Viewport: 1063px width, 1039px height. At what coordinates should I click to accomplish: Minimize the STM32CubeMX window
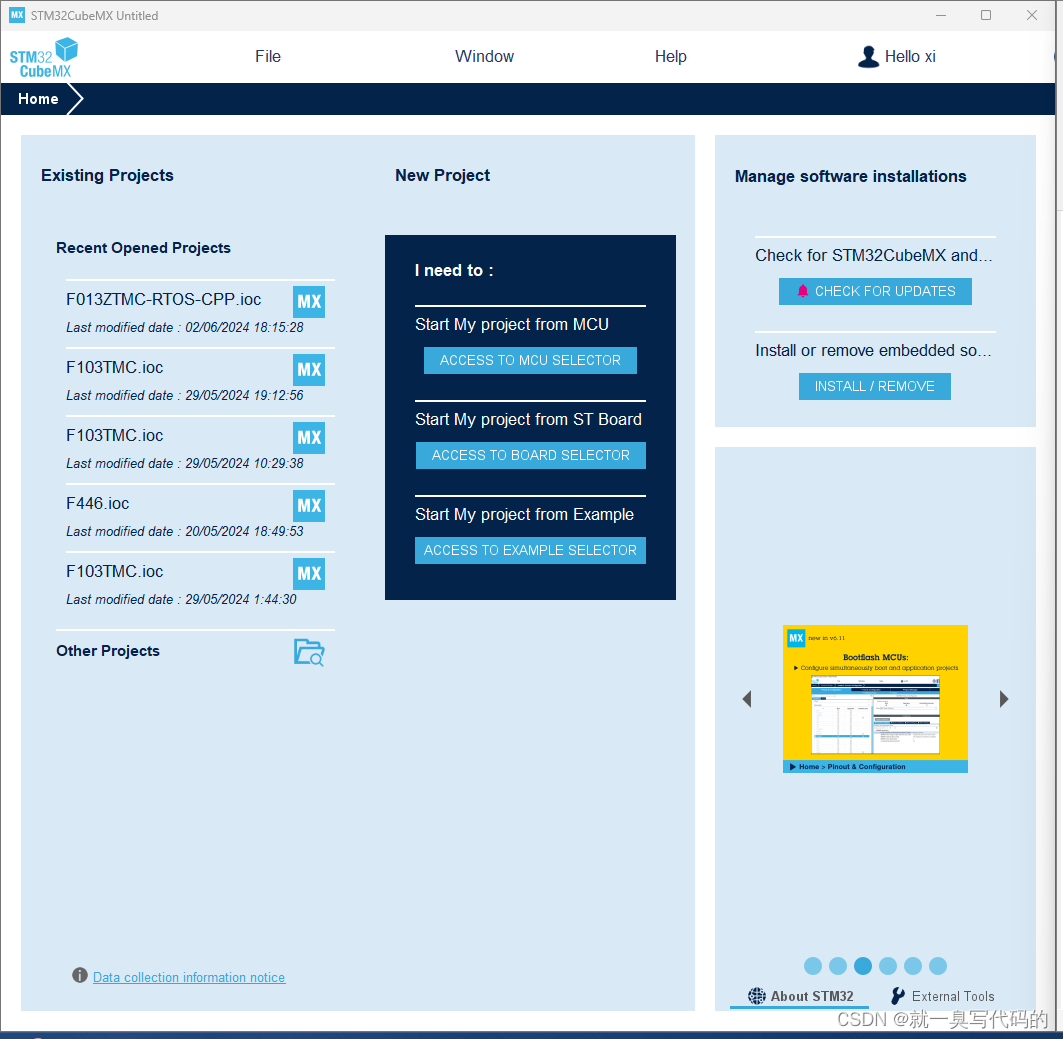941,15
